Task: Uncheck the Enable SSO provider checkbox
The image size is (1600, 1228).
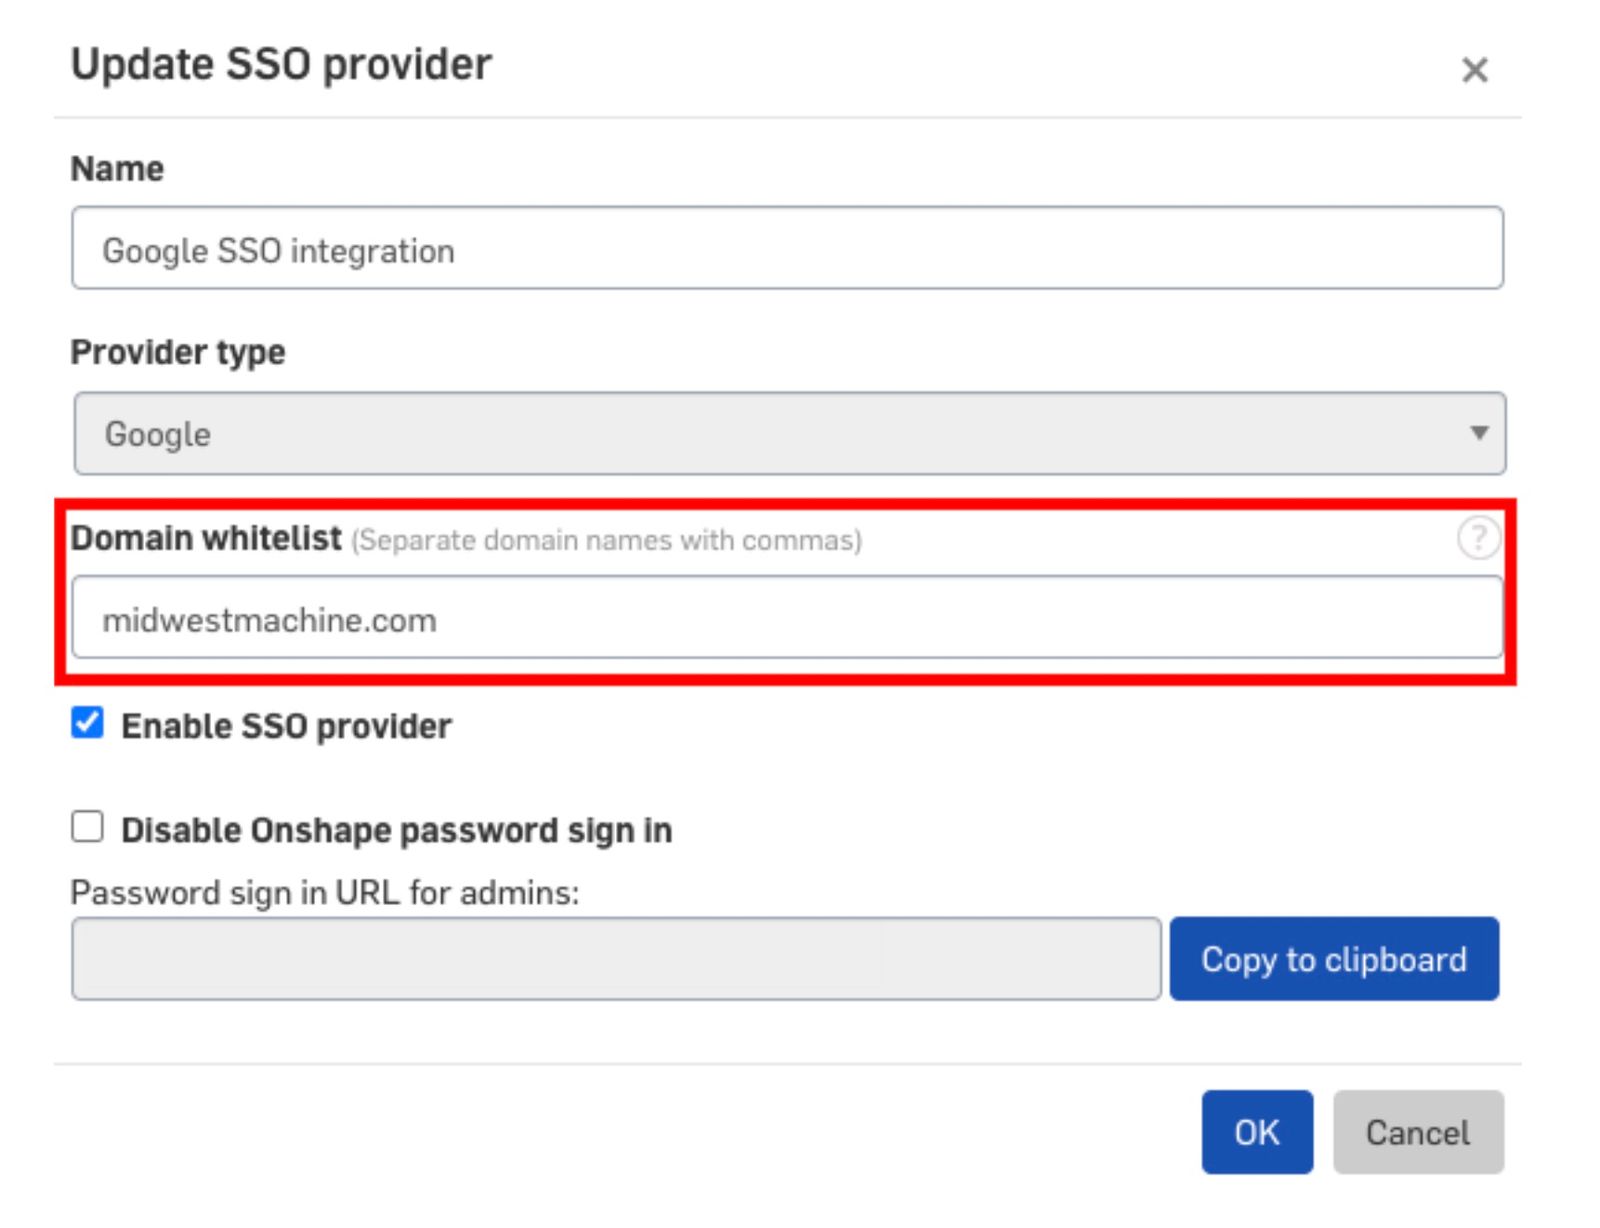Action: tap(88, 723)
